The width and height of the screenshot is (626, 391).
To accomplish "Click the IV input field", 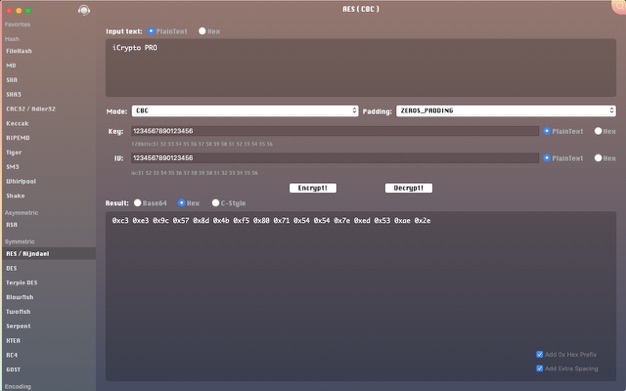I will tap(335, 158).
